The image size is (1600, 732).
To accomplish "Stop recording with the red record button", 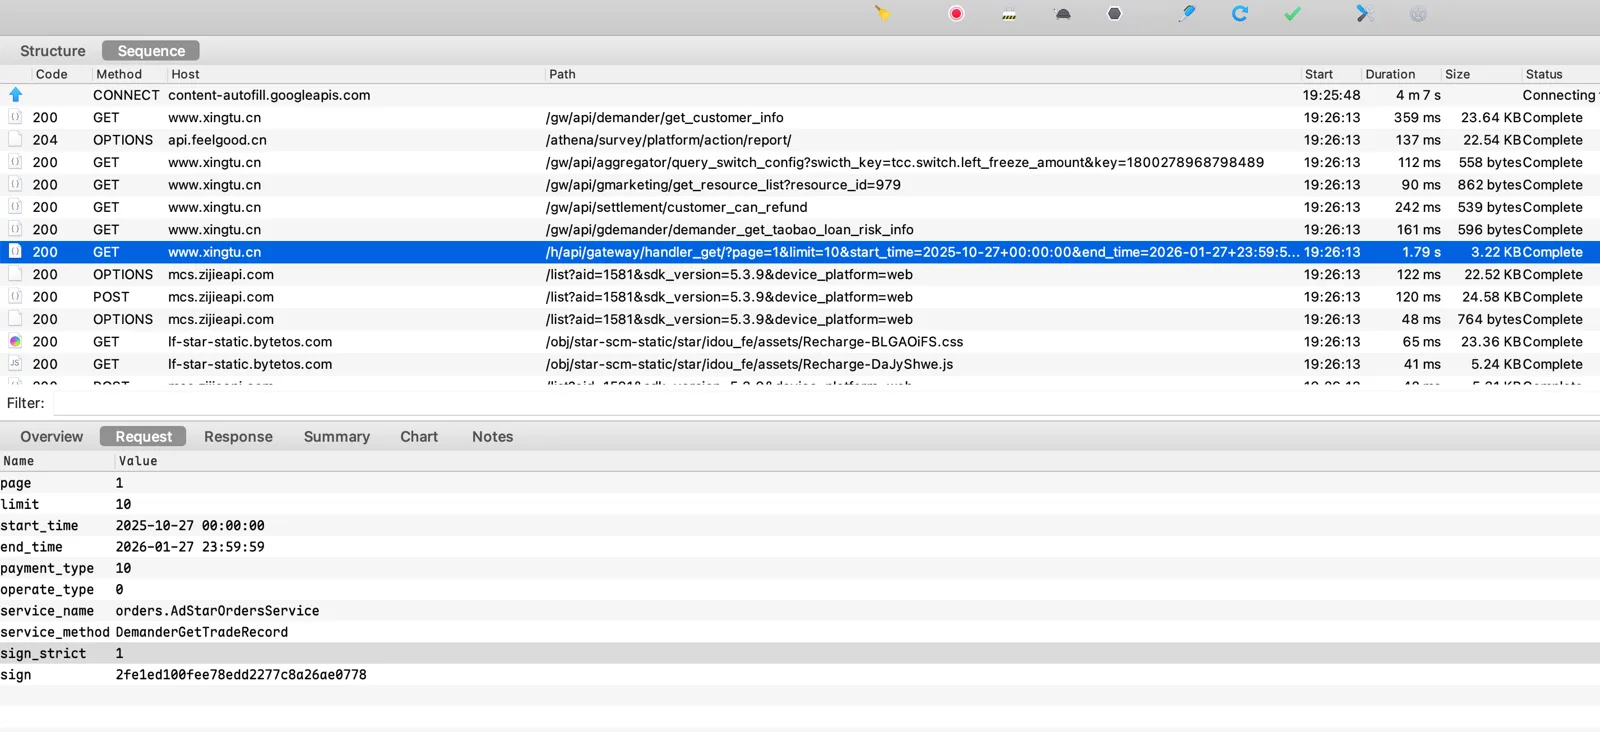I will [956, 14].
